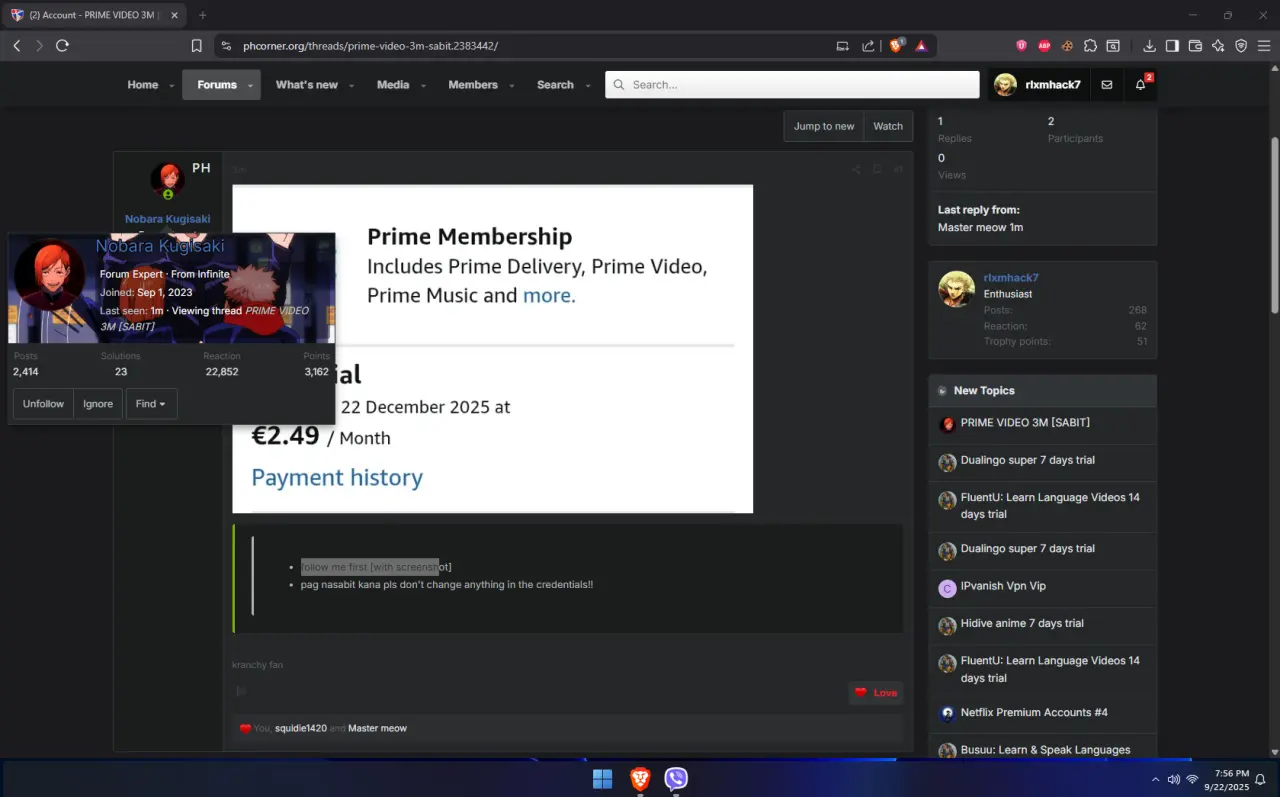Open the Forums navigation item
Image resolution: width=1280 pixels, height=797 pixels.
(217, 85)
